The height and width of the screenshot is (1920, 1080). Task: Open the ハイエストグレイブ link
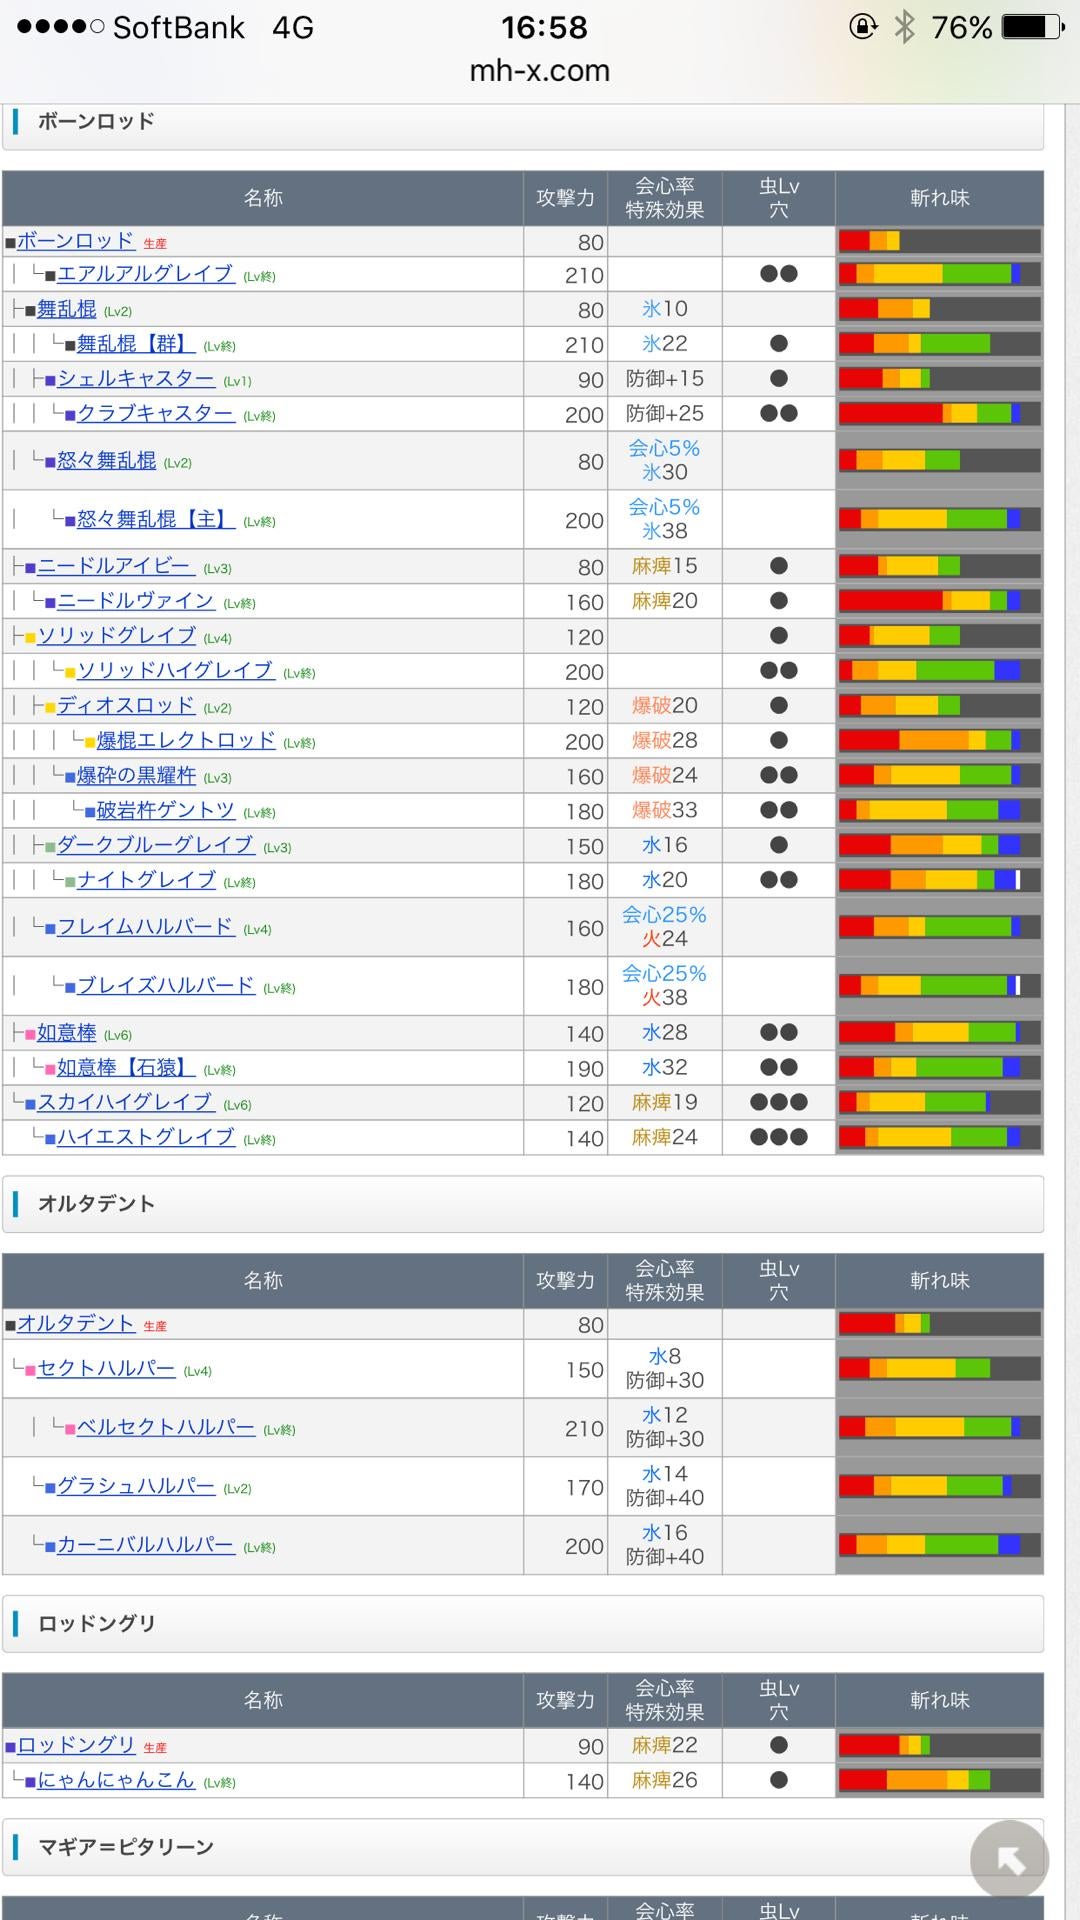click(x=145, y=1138)
